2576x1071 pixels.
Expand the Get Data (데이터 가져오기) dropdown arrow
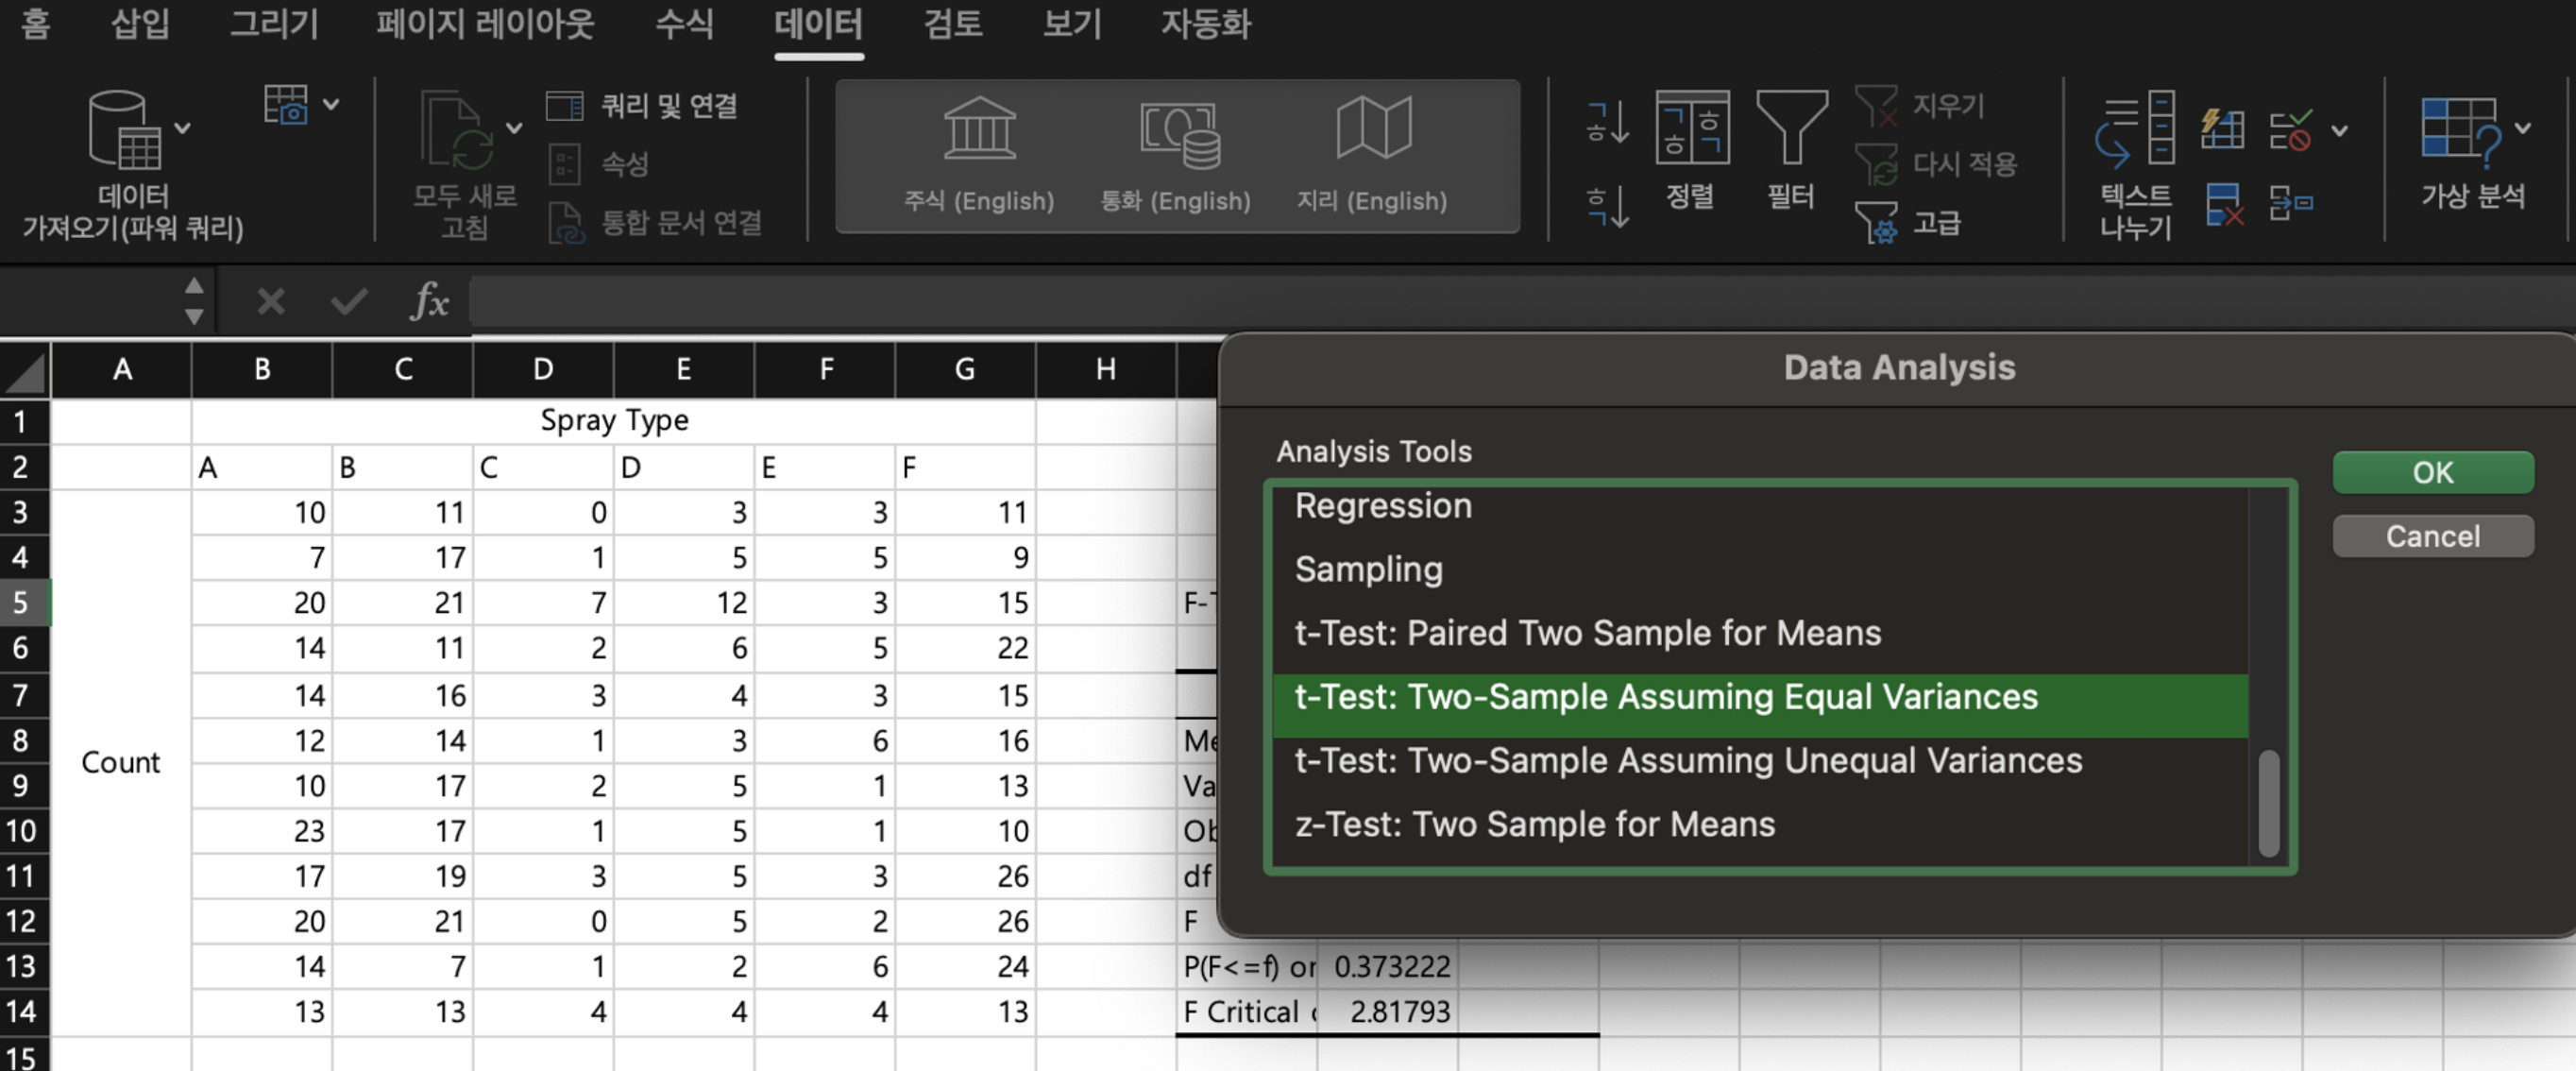tap(183, 128)
